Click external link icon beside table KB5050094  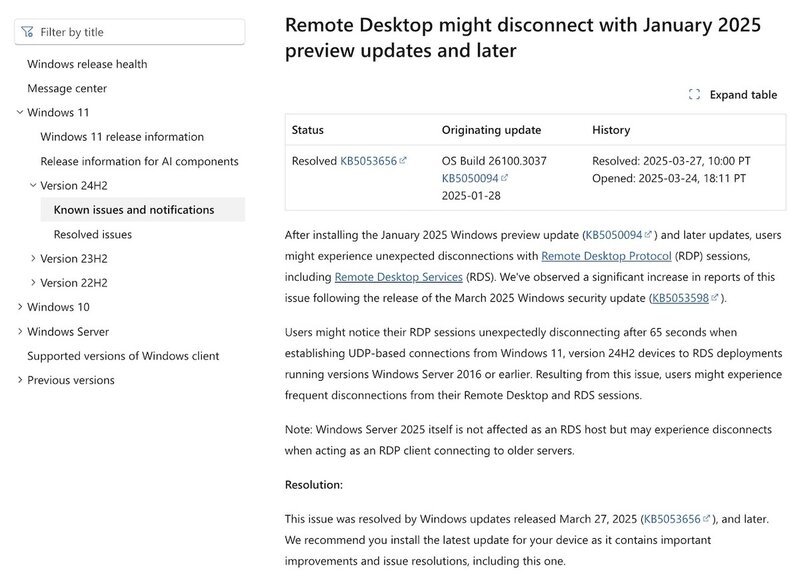(504, 178)
